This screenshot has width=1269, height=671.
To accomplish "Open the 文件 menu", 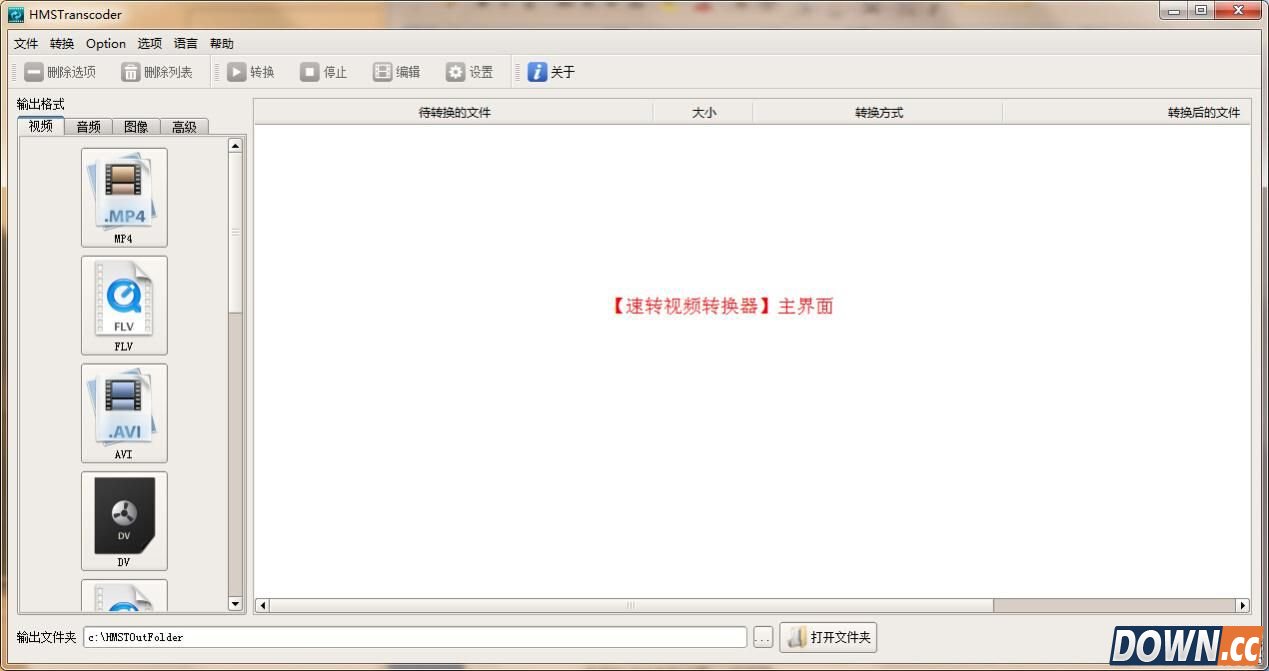I will pyautogui.click(x=26, y=44).
